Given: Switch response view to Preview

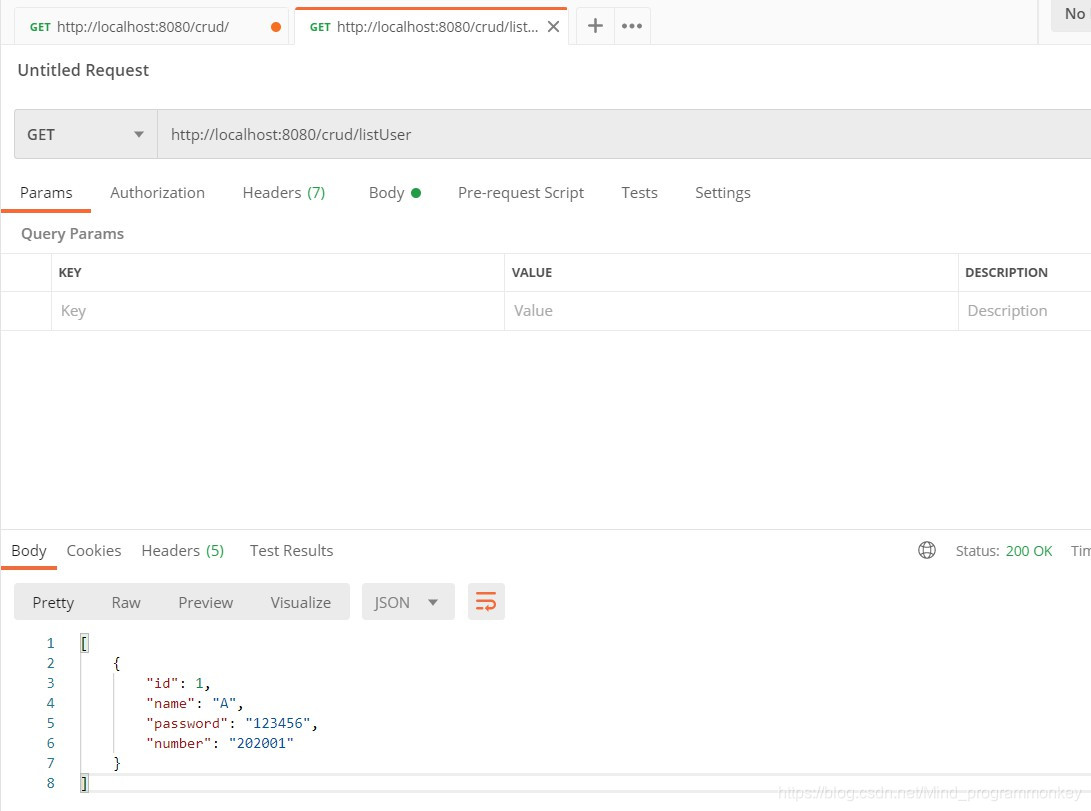Looking at the screenshot, I should (205, 602).
